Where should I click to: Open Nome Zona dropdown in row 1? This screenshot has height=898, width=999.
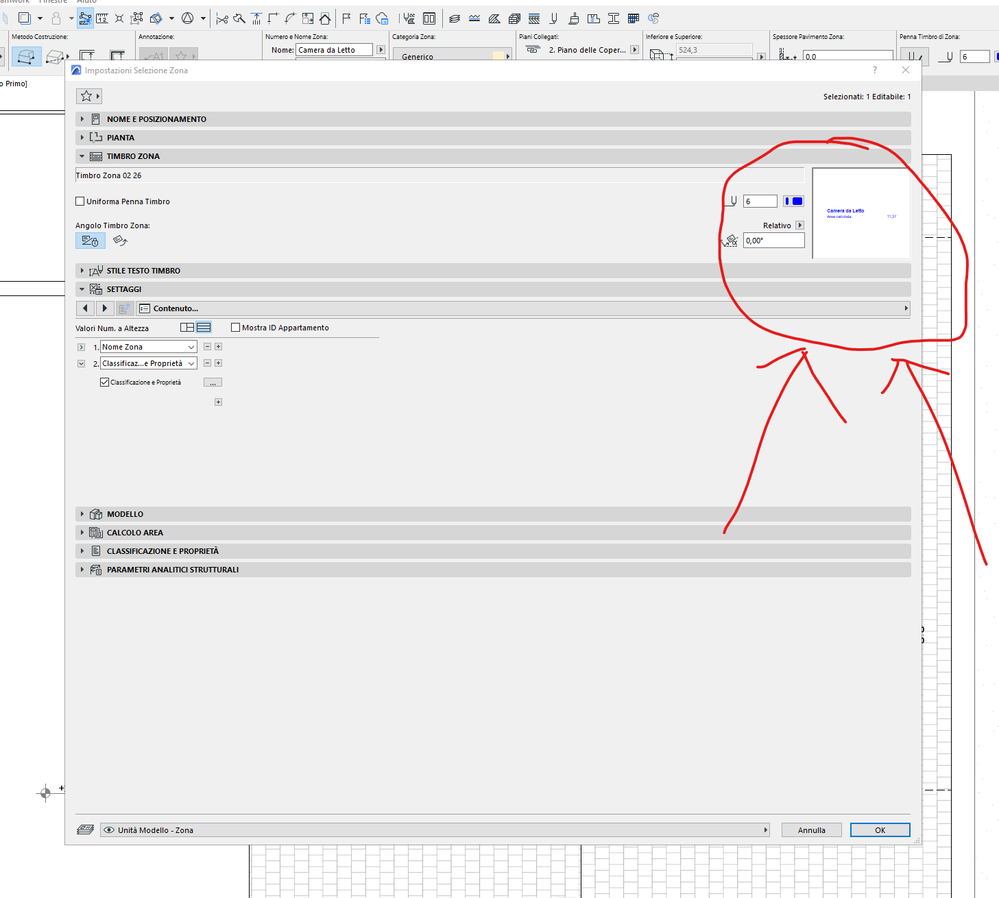click(x=148, y=347)
